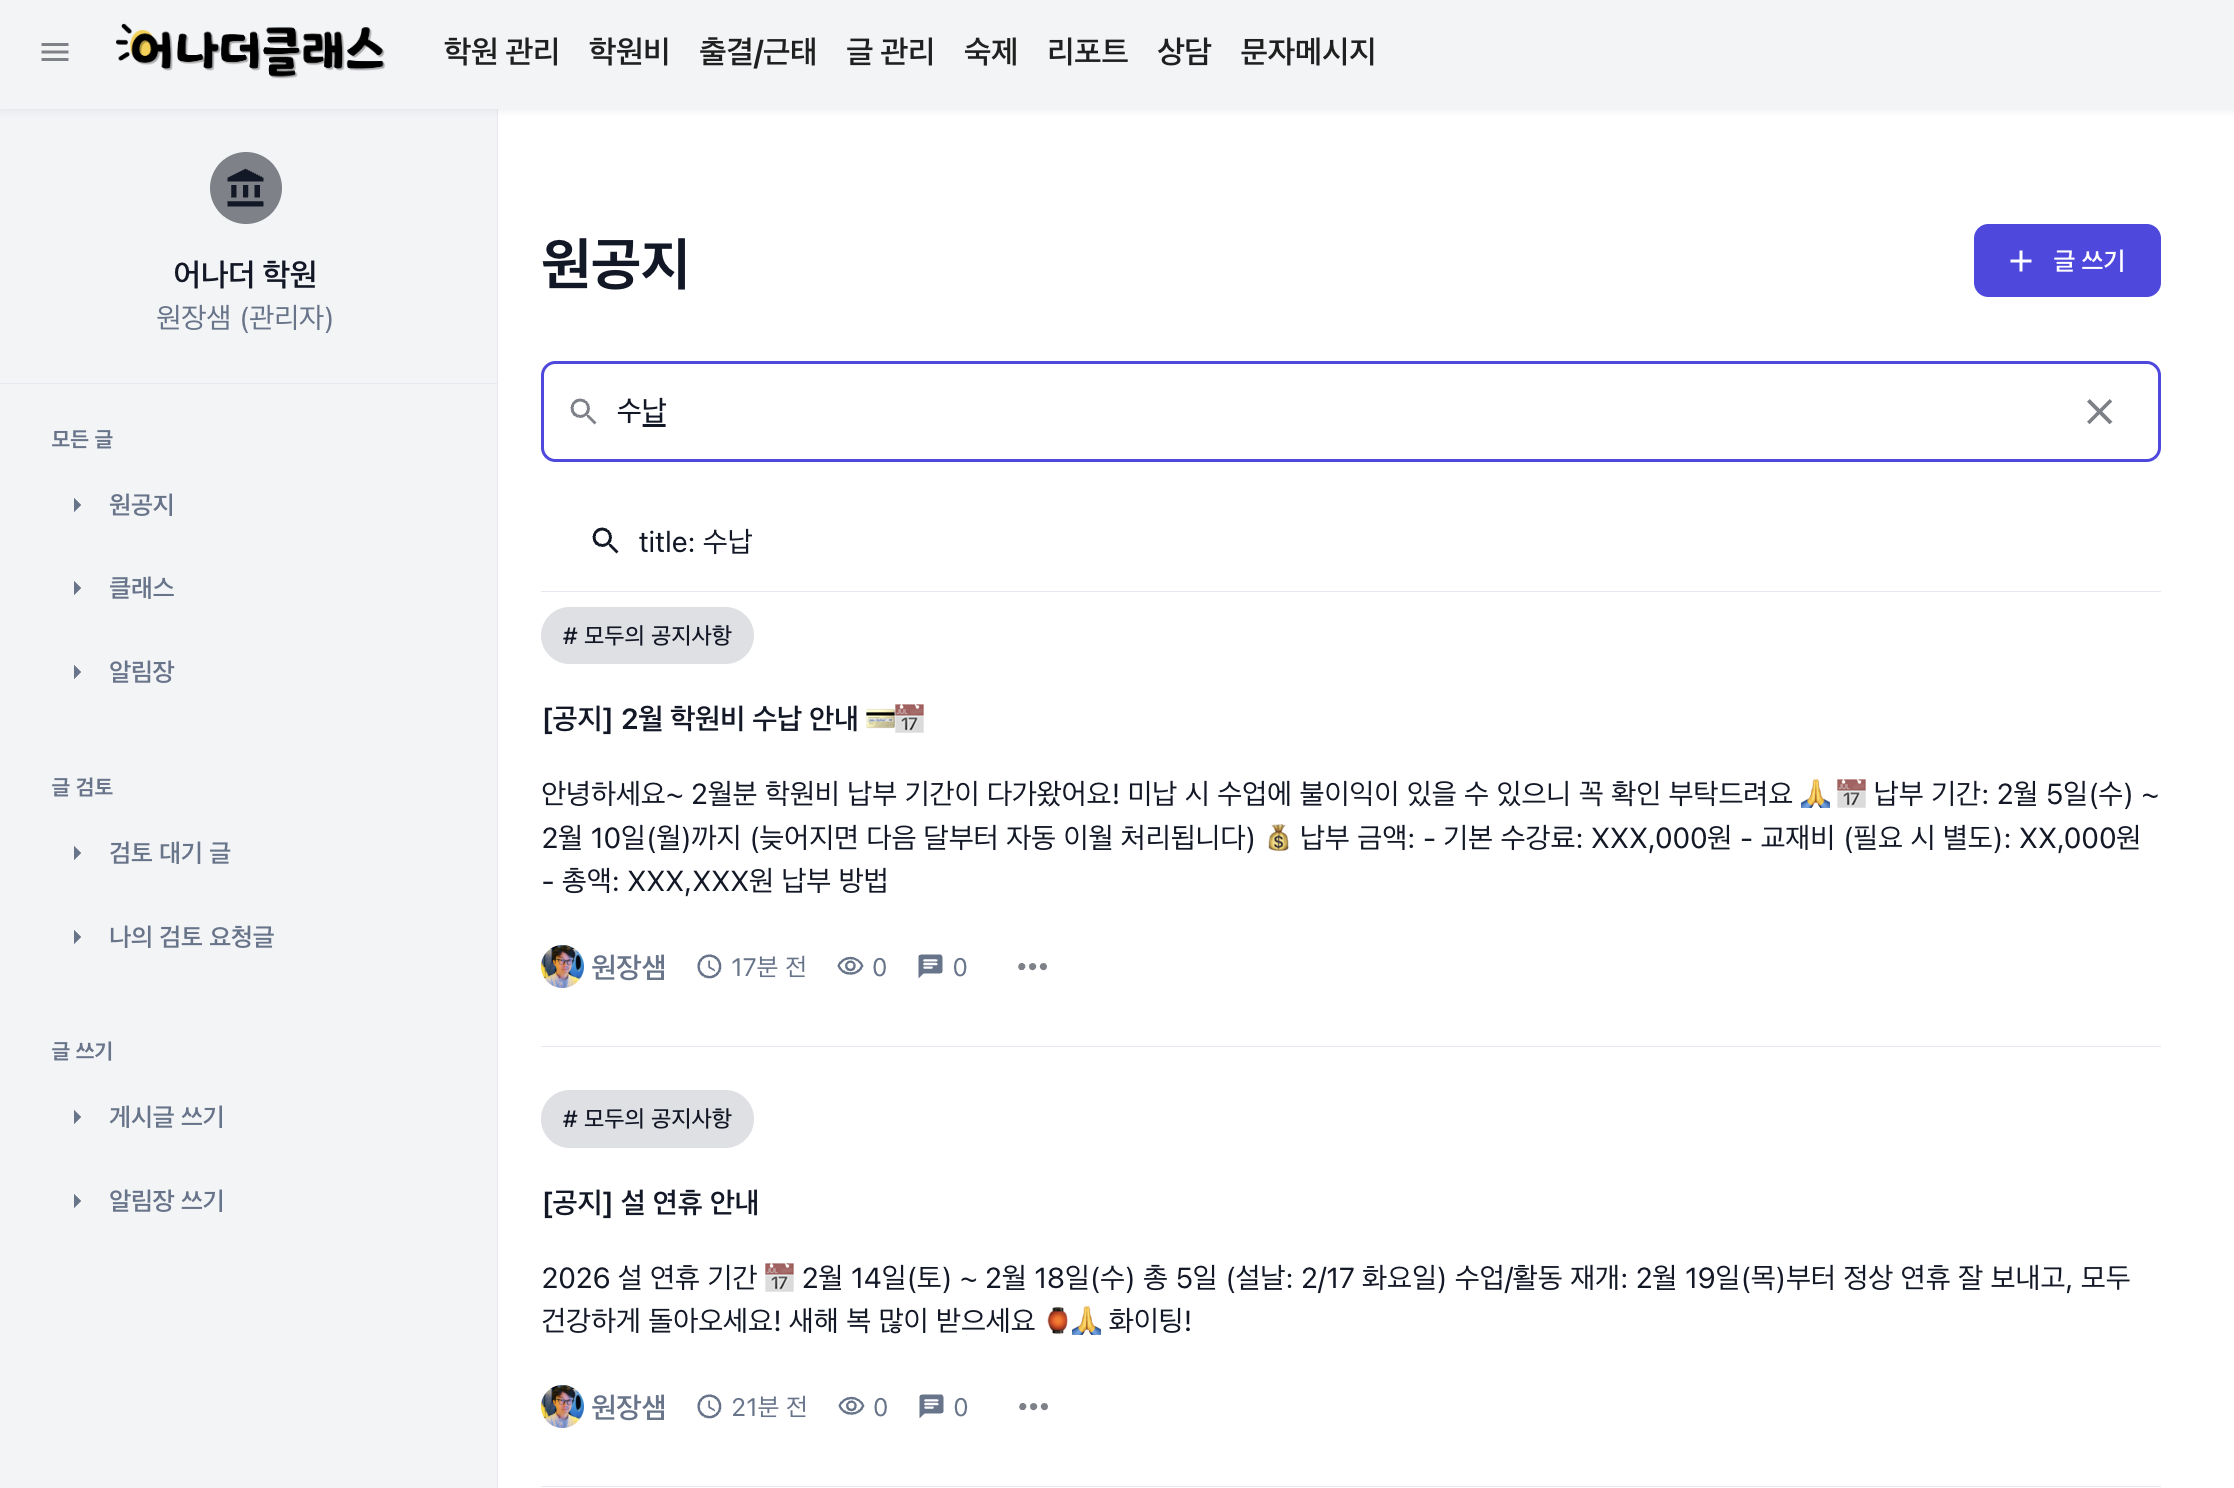Click view count eye on 설 연휴 post
Screen dimensions: 2234x1488
coord(851,1407)
